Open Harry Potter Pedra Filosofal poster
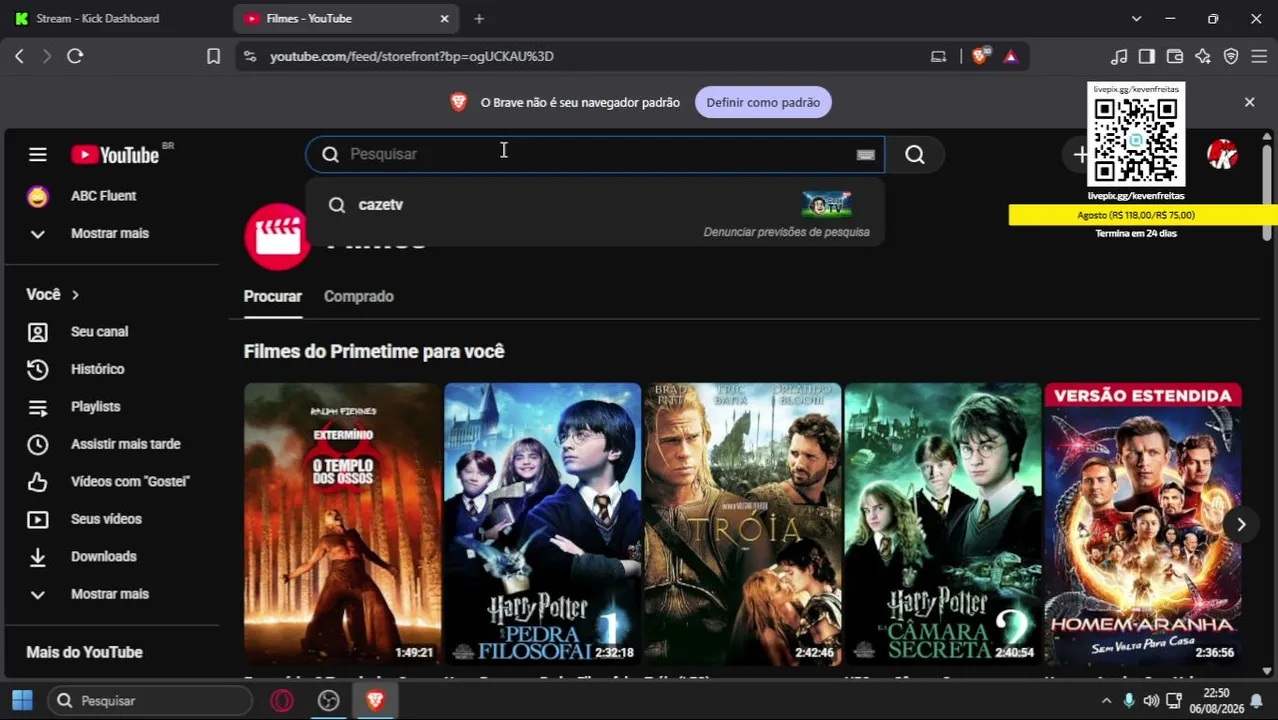Image resolution: width=1278 pixels, height=720 pixels. (542, 524)
